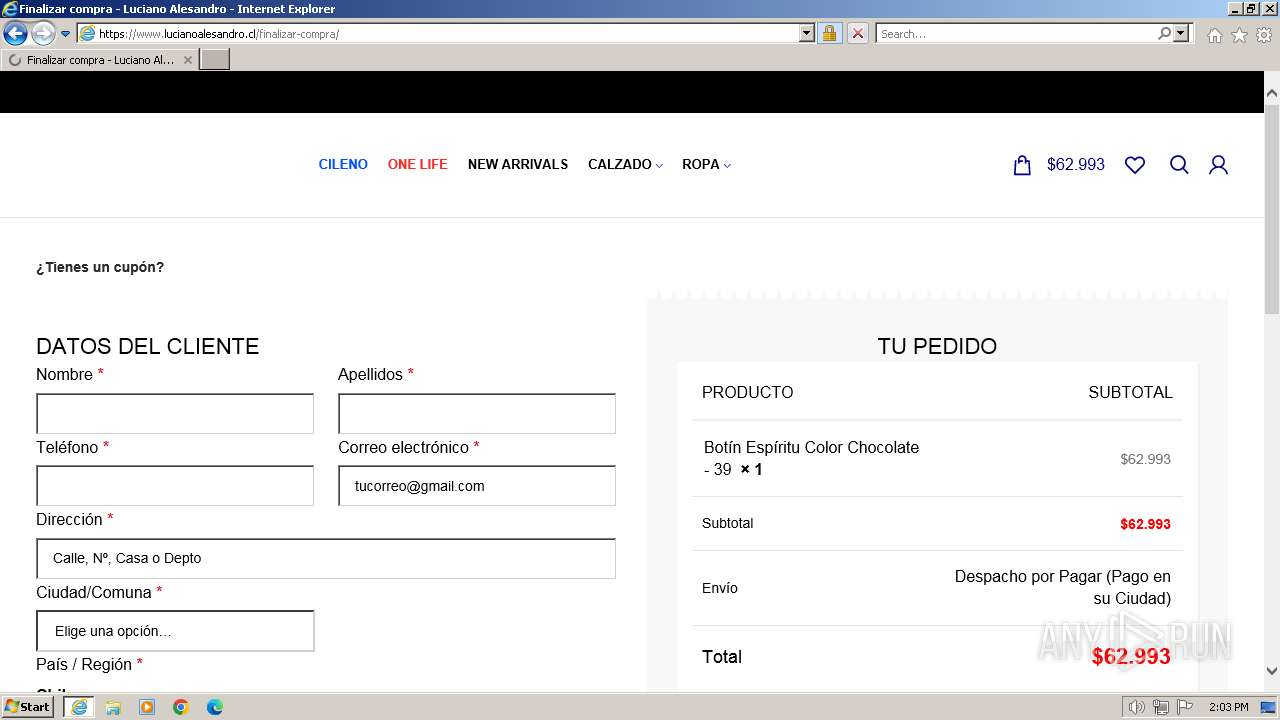Start search with the browser magnifier icon
The width and height of the screenshot is (1280, 720).
1164,33
